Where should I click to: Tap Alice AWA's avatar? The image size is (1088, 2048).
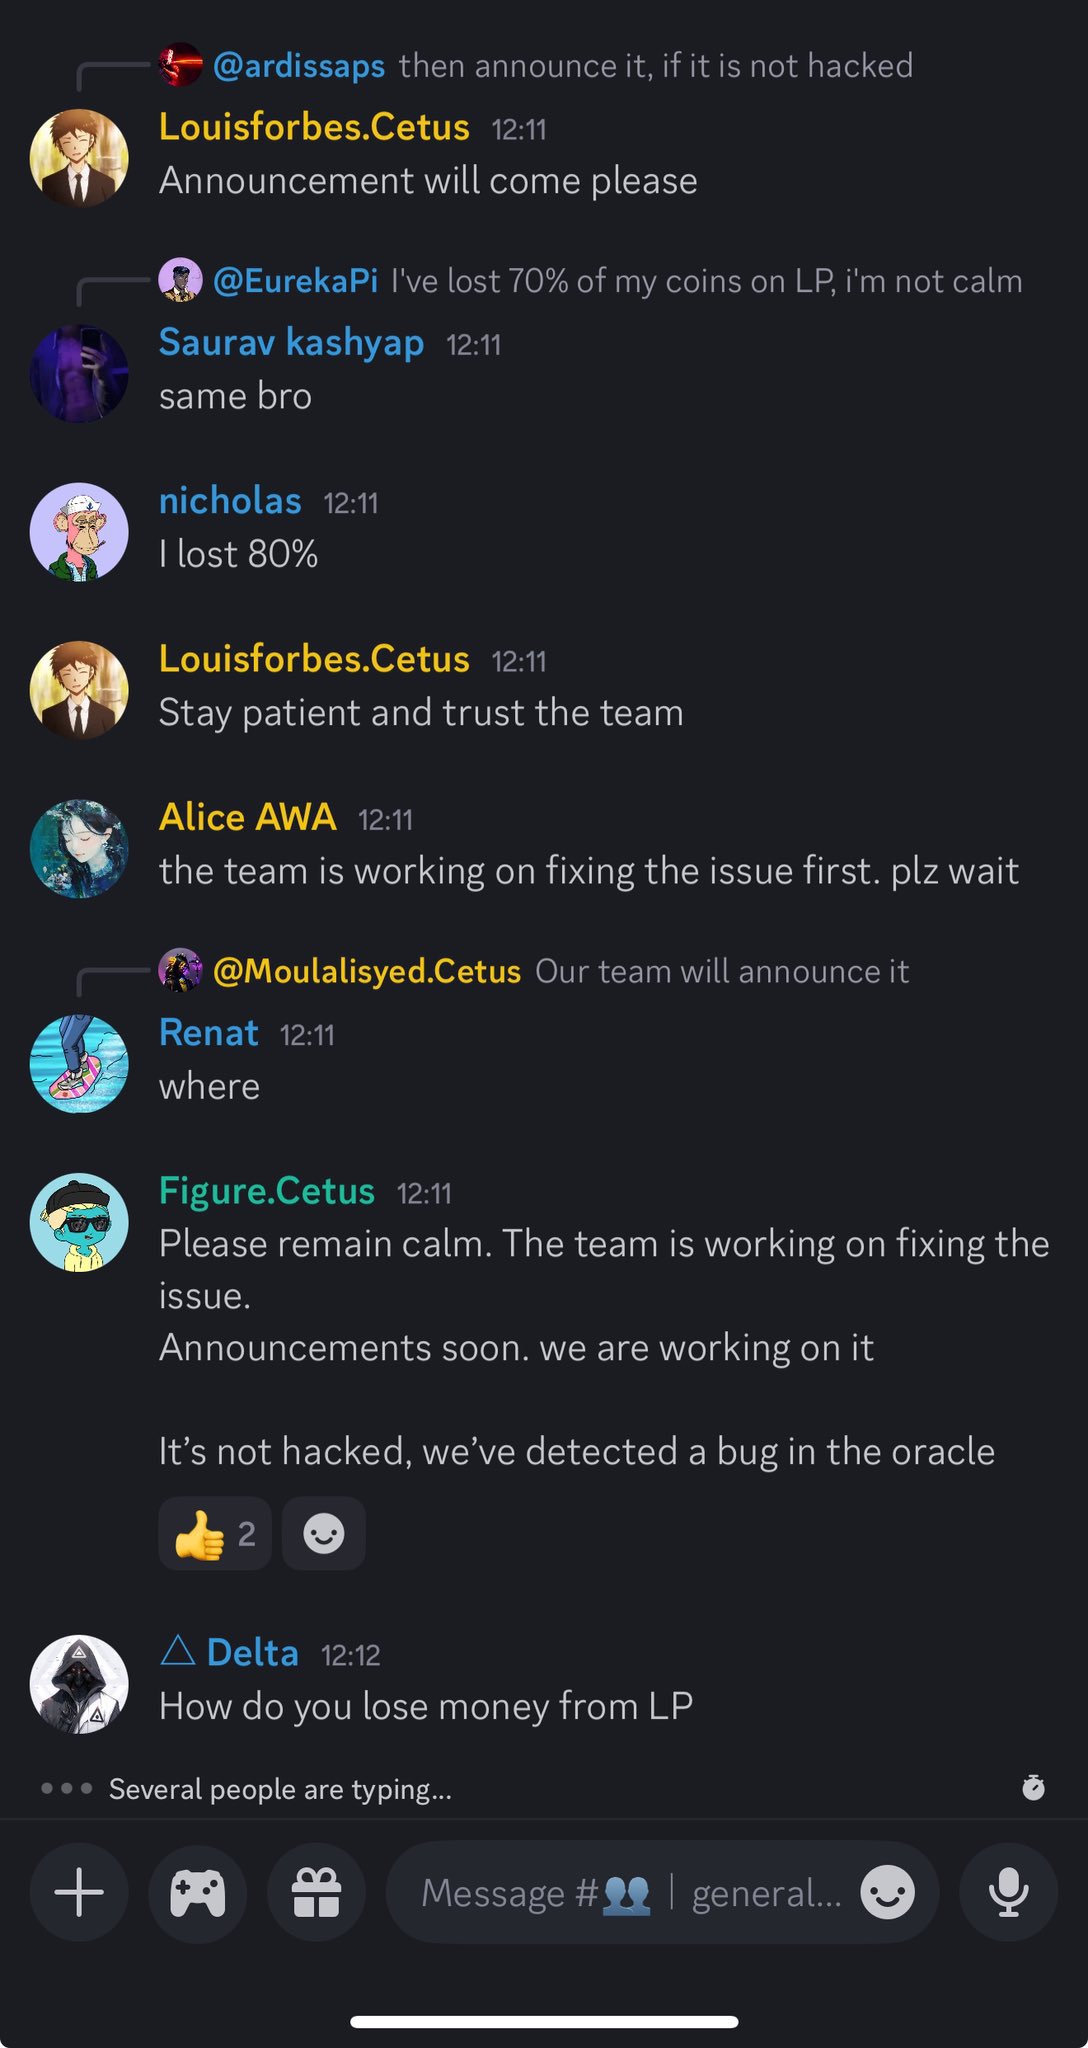(79, 848)
